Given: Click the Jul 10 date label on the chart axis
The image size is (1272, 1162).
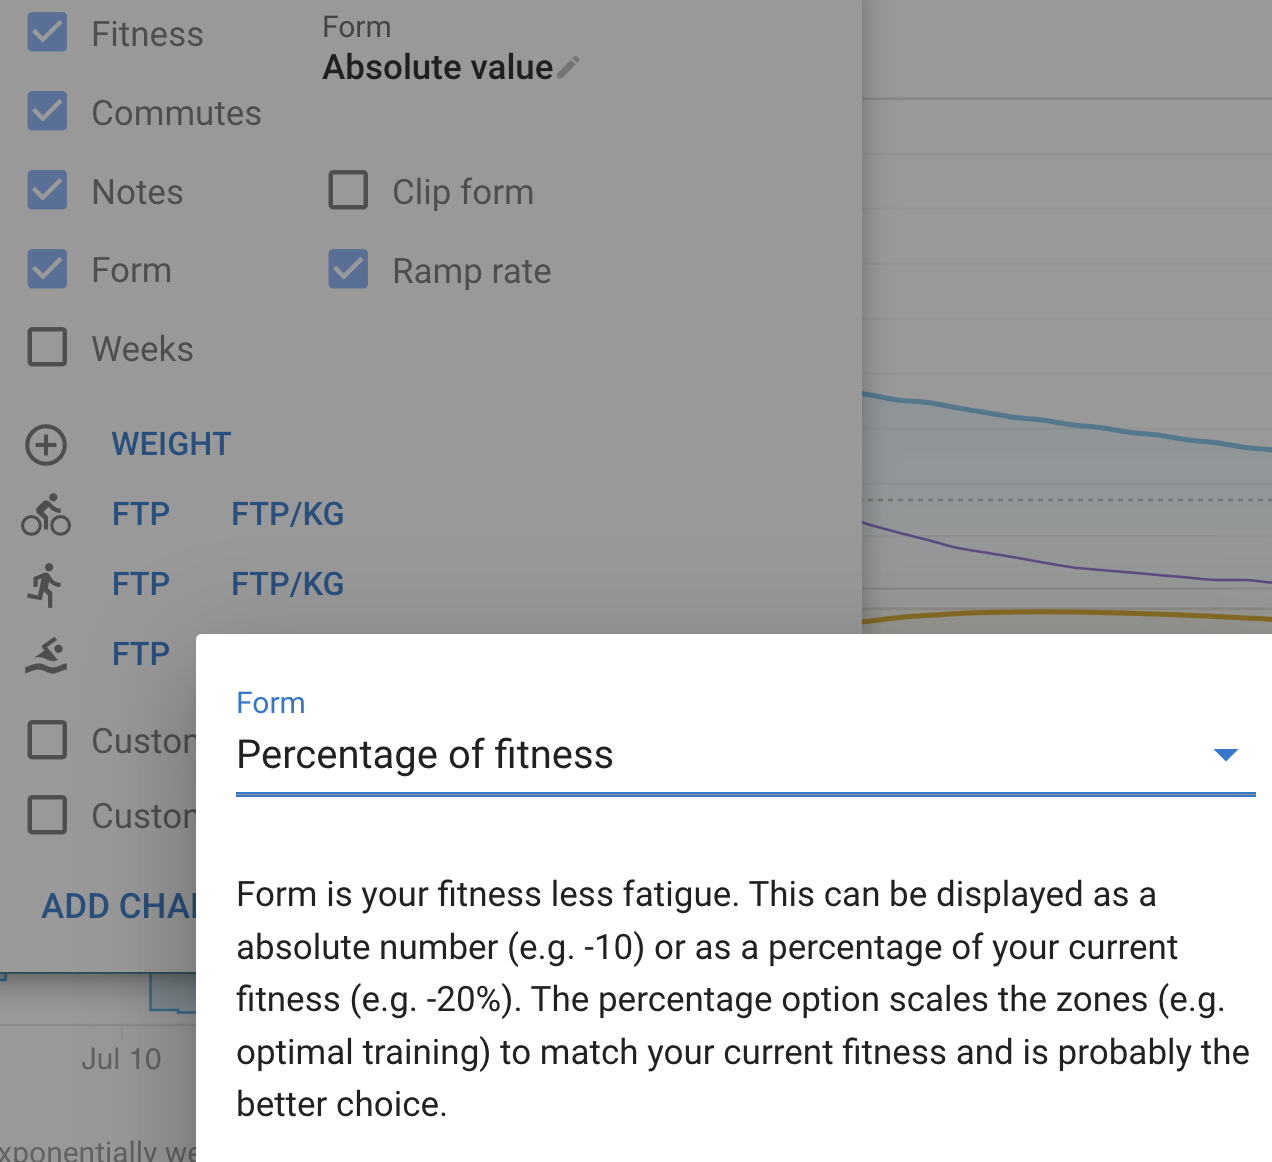Looking at the screenshot, I should pyautogui.click(x=121, y=1059).
